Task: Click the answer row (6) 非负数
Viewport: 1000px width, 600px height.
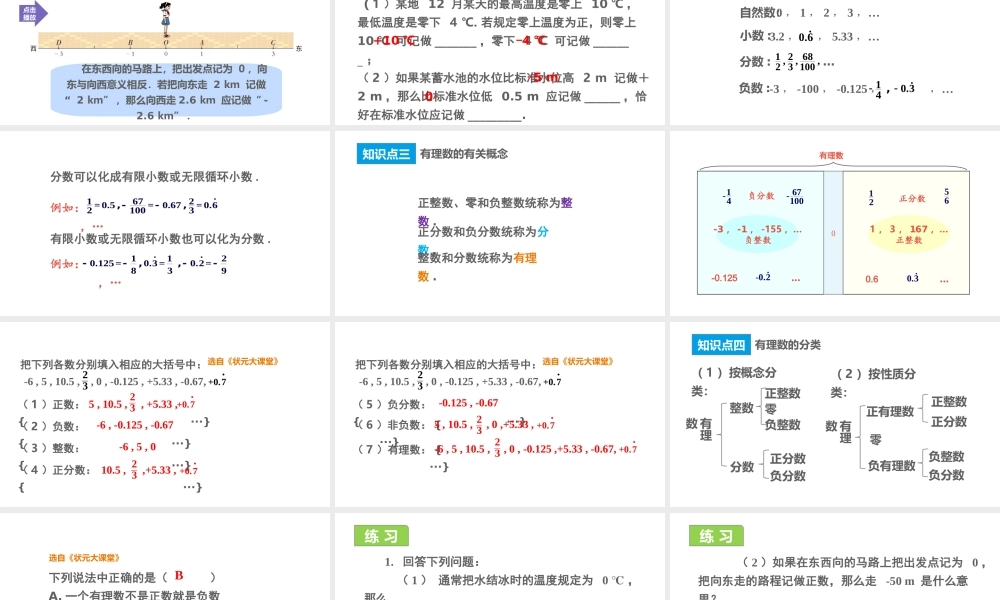Action: tap(455, 424)
